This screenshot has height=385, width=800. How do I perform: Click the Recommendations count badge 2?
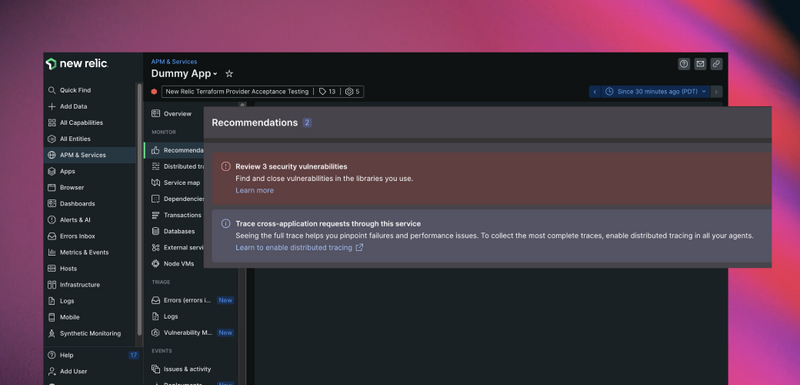pos(307,123)
